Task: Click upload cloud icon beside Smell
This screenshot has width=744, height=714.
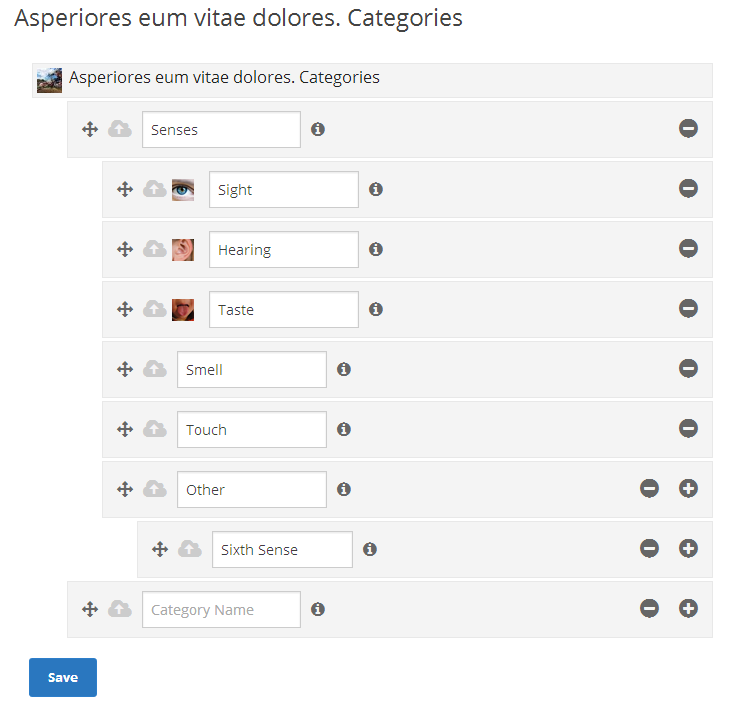Action: (155, 369)
